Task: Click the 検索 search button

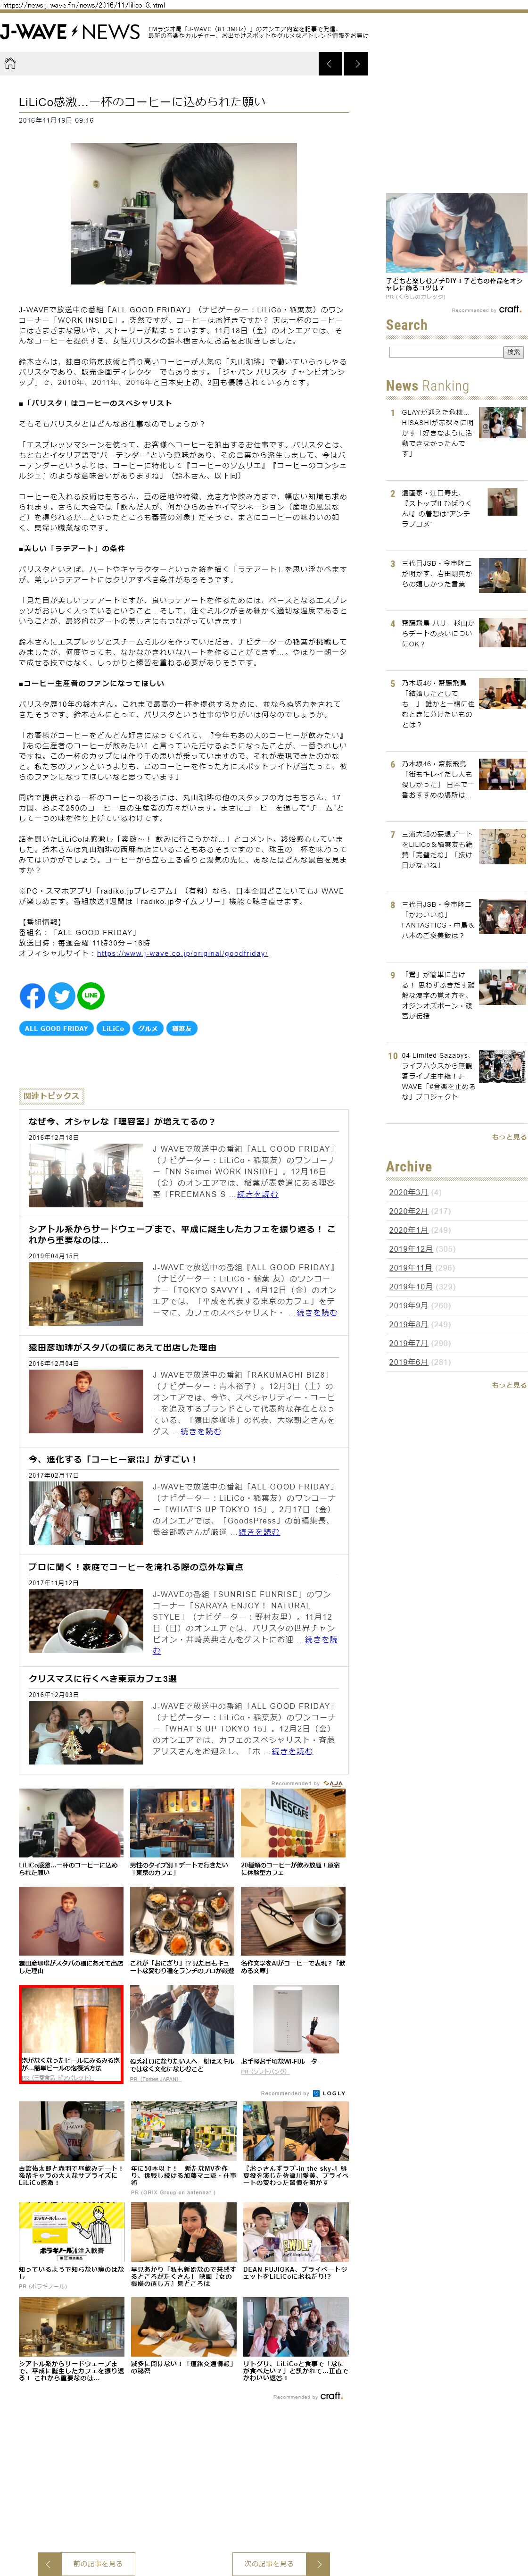Action: [513, 352]
